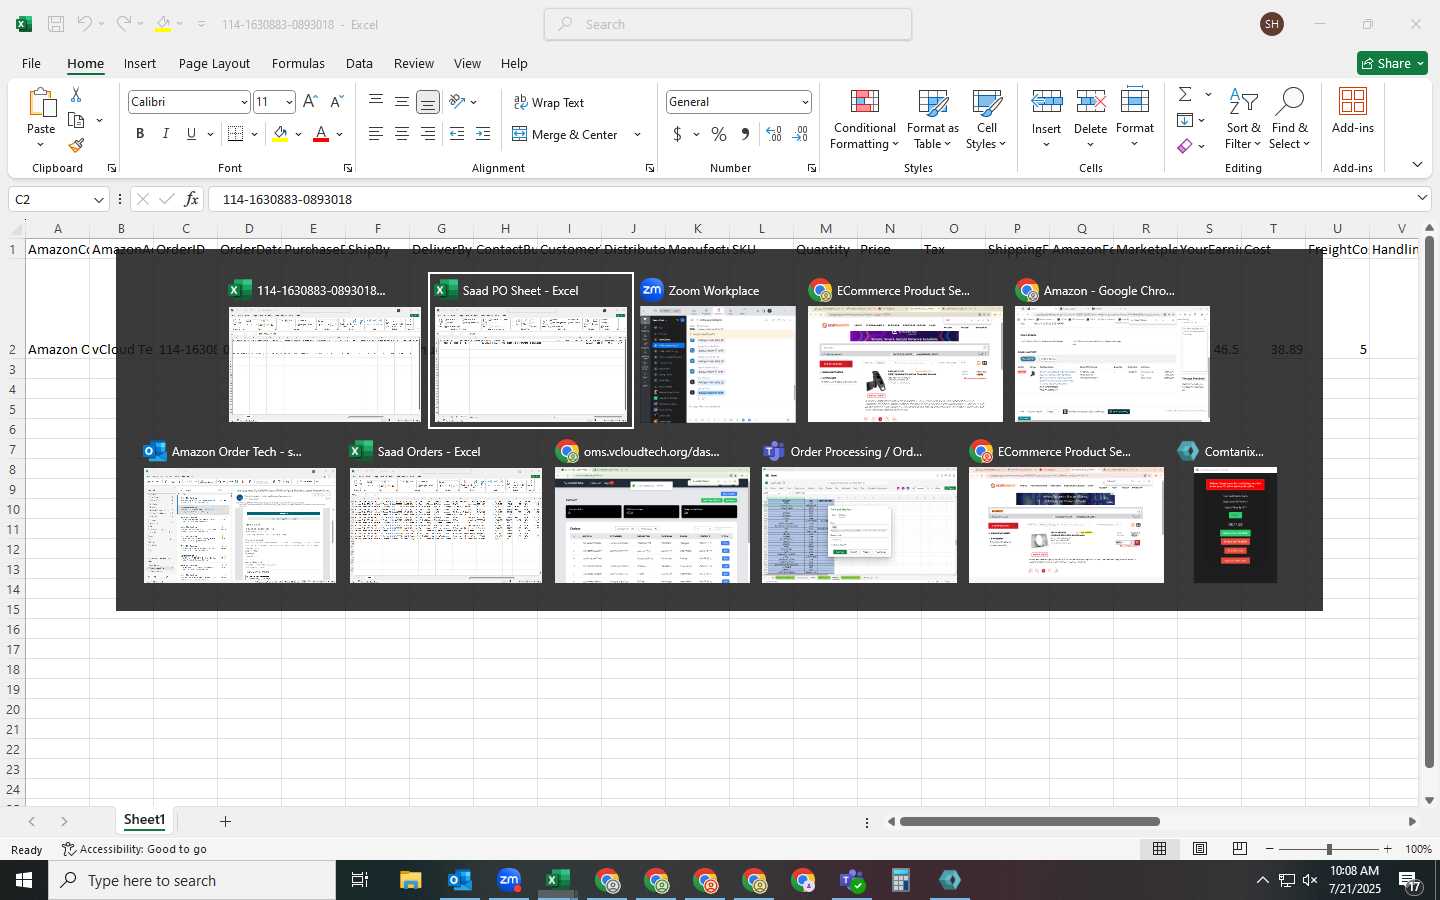Toggle Normal view in the status bar
The height and width of the screenshot is (900, 1440).
pos(1160,849)
